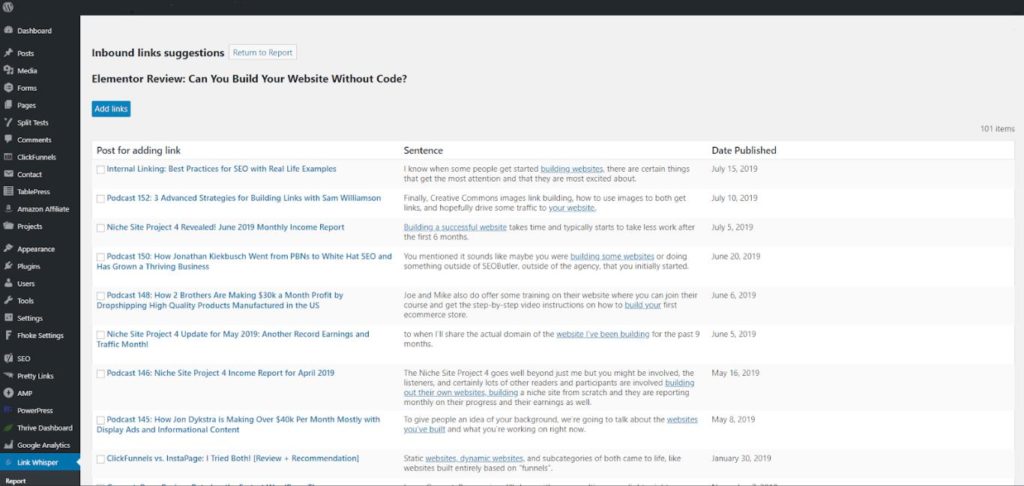This screenshot has height=486, width=1024.
Task: Check ClickFunnels vs. InstaPage row checkbox
Action: [x=101, y=459]
